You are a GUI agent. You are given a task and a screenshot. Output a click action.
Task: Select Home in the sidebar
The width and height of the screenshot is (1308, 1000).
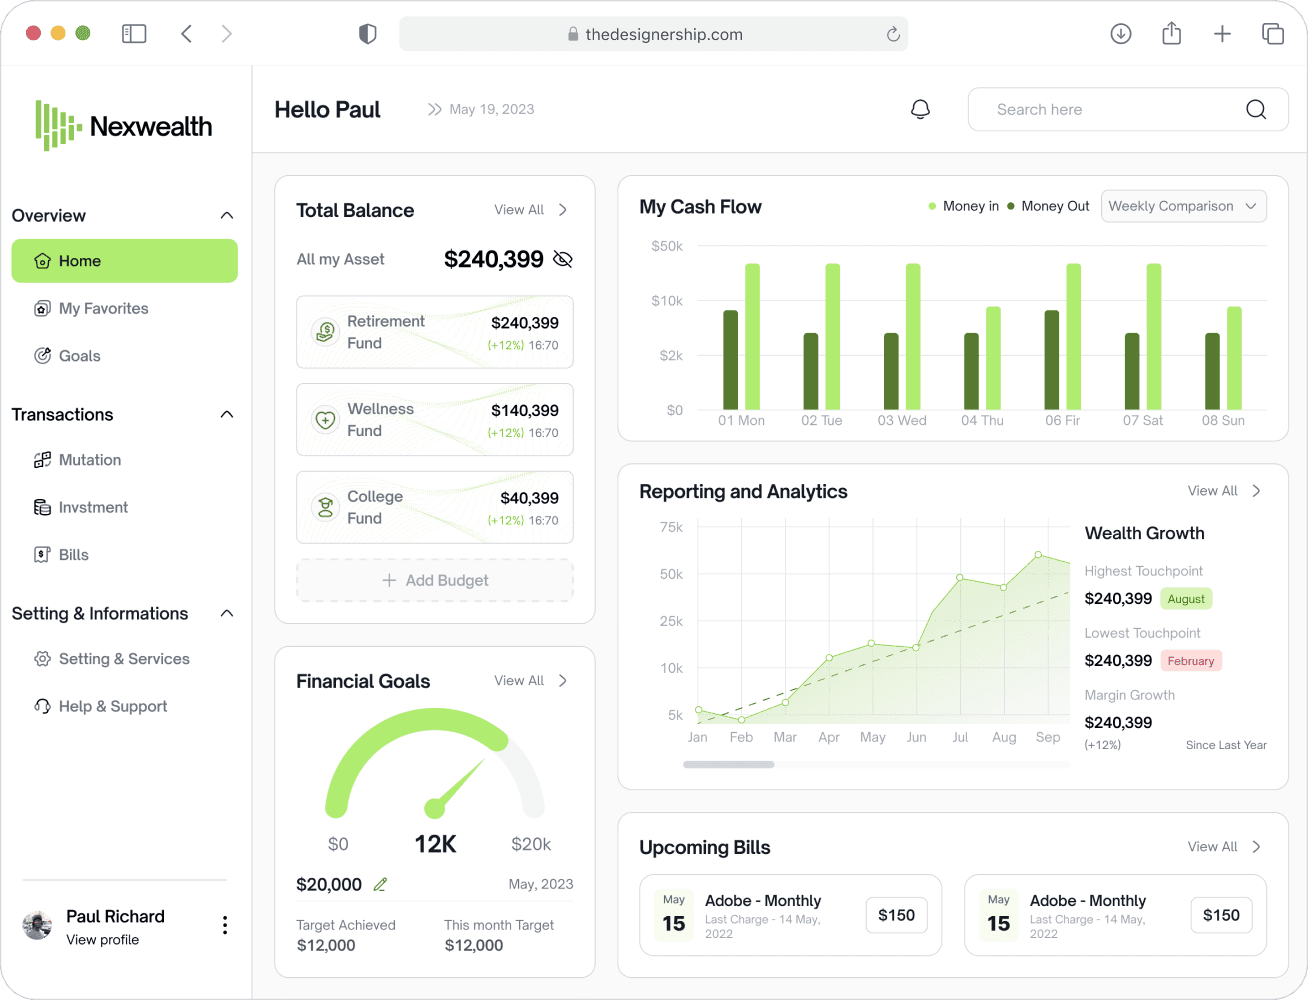pos(125,261)
